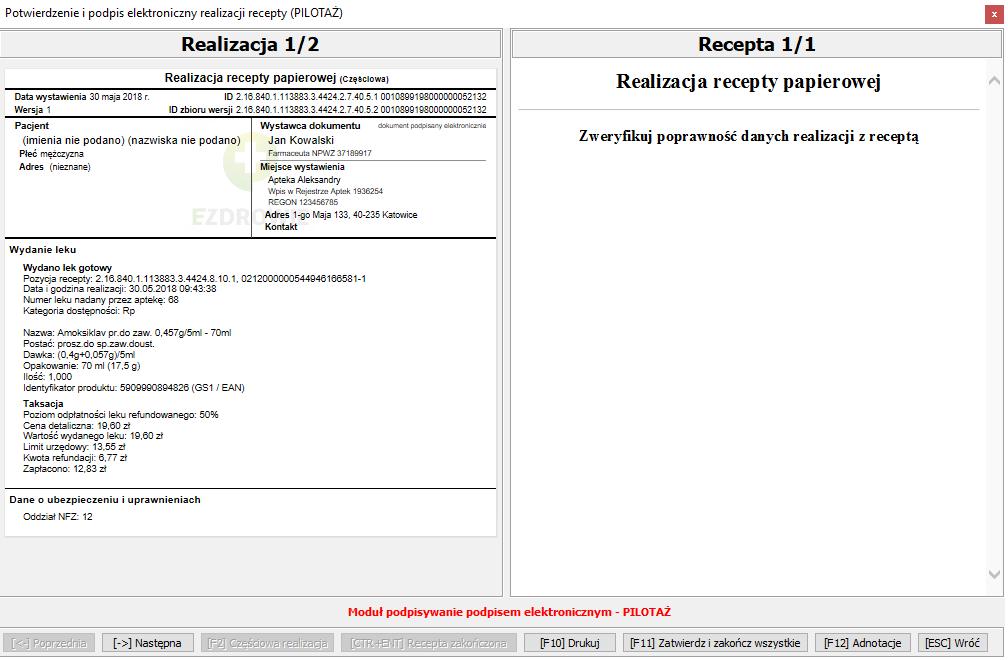
Task: Go back with [ESC] Wróć
Action: tap(952, 643)
